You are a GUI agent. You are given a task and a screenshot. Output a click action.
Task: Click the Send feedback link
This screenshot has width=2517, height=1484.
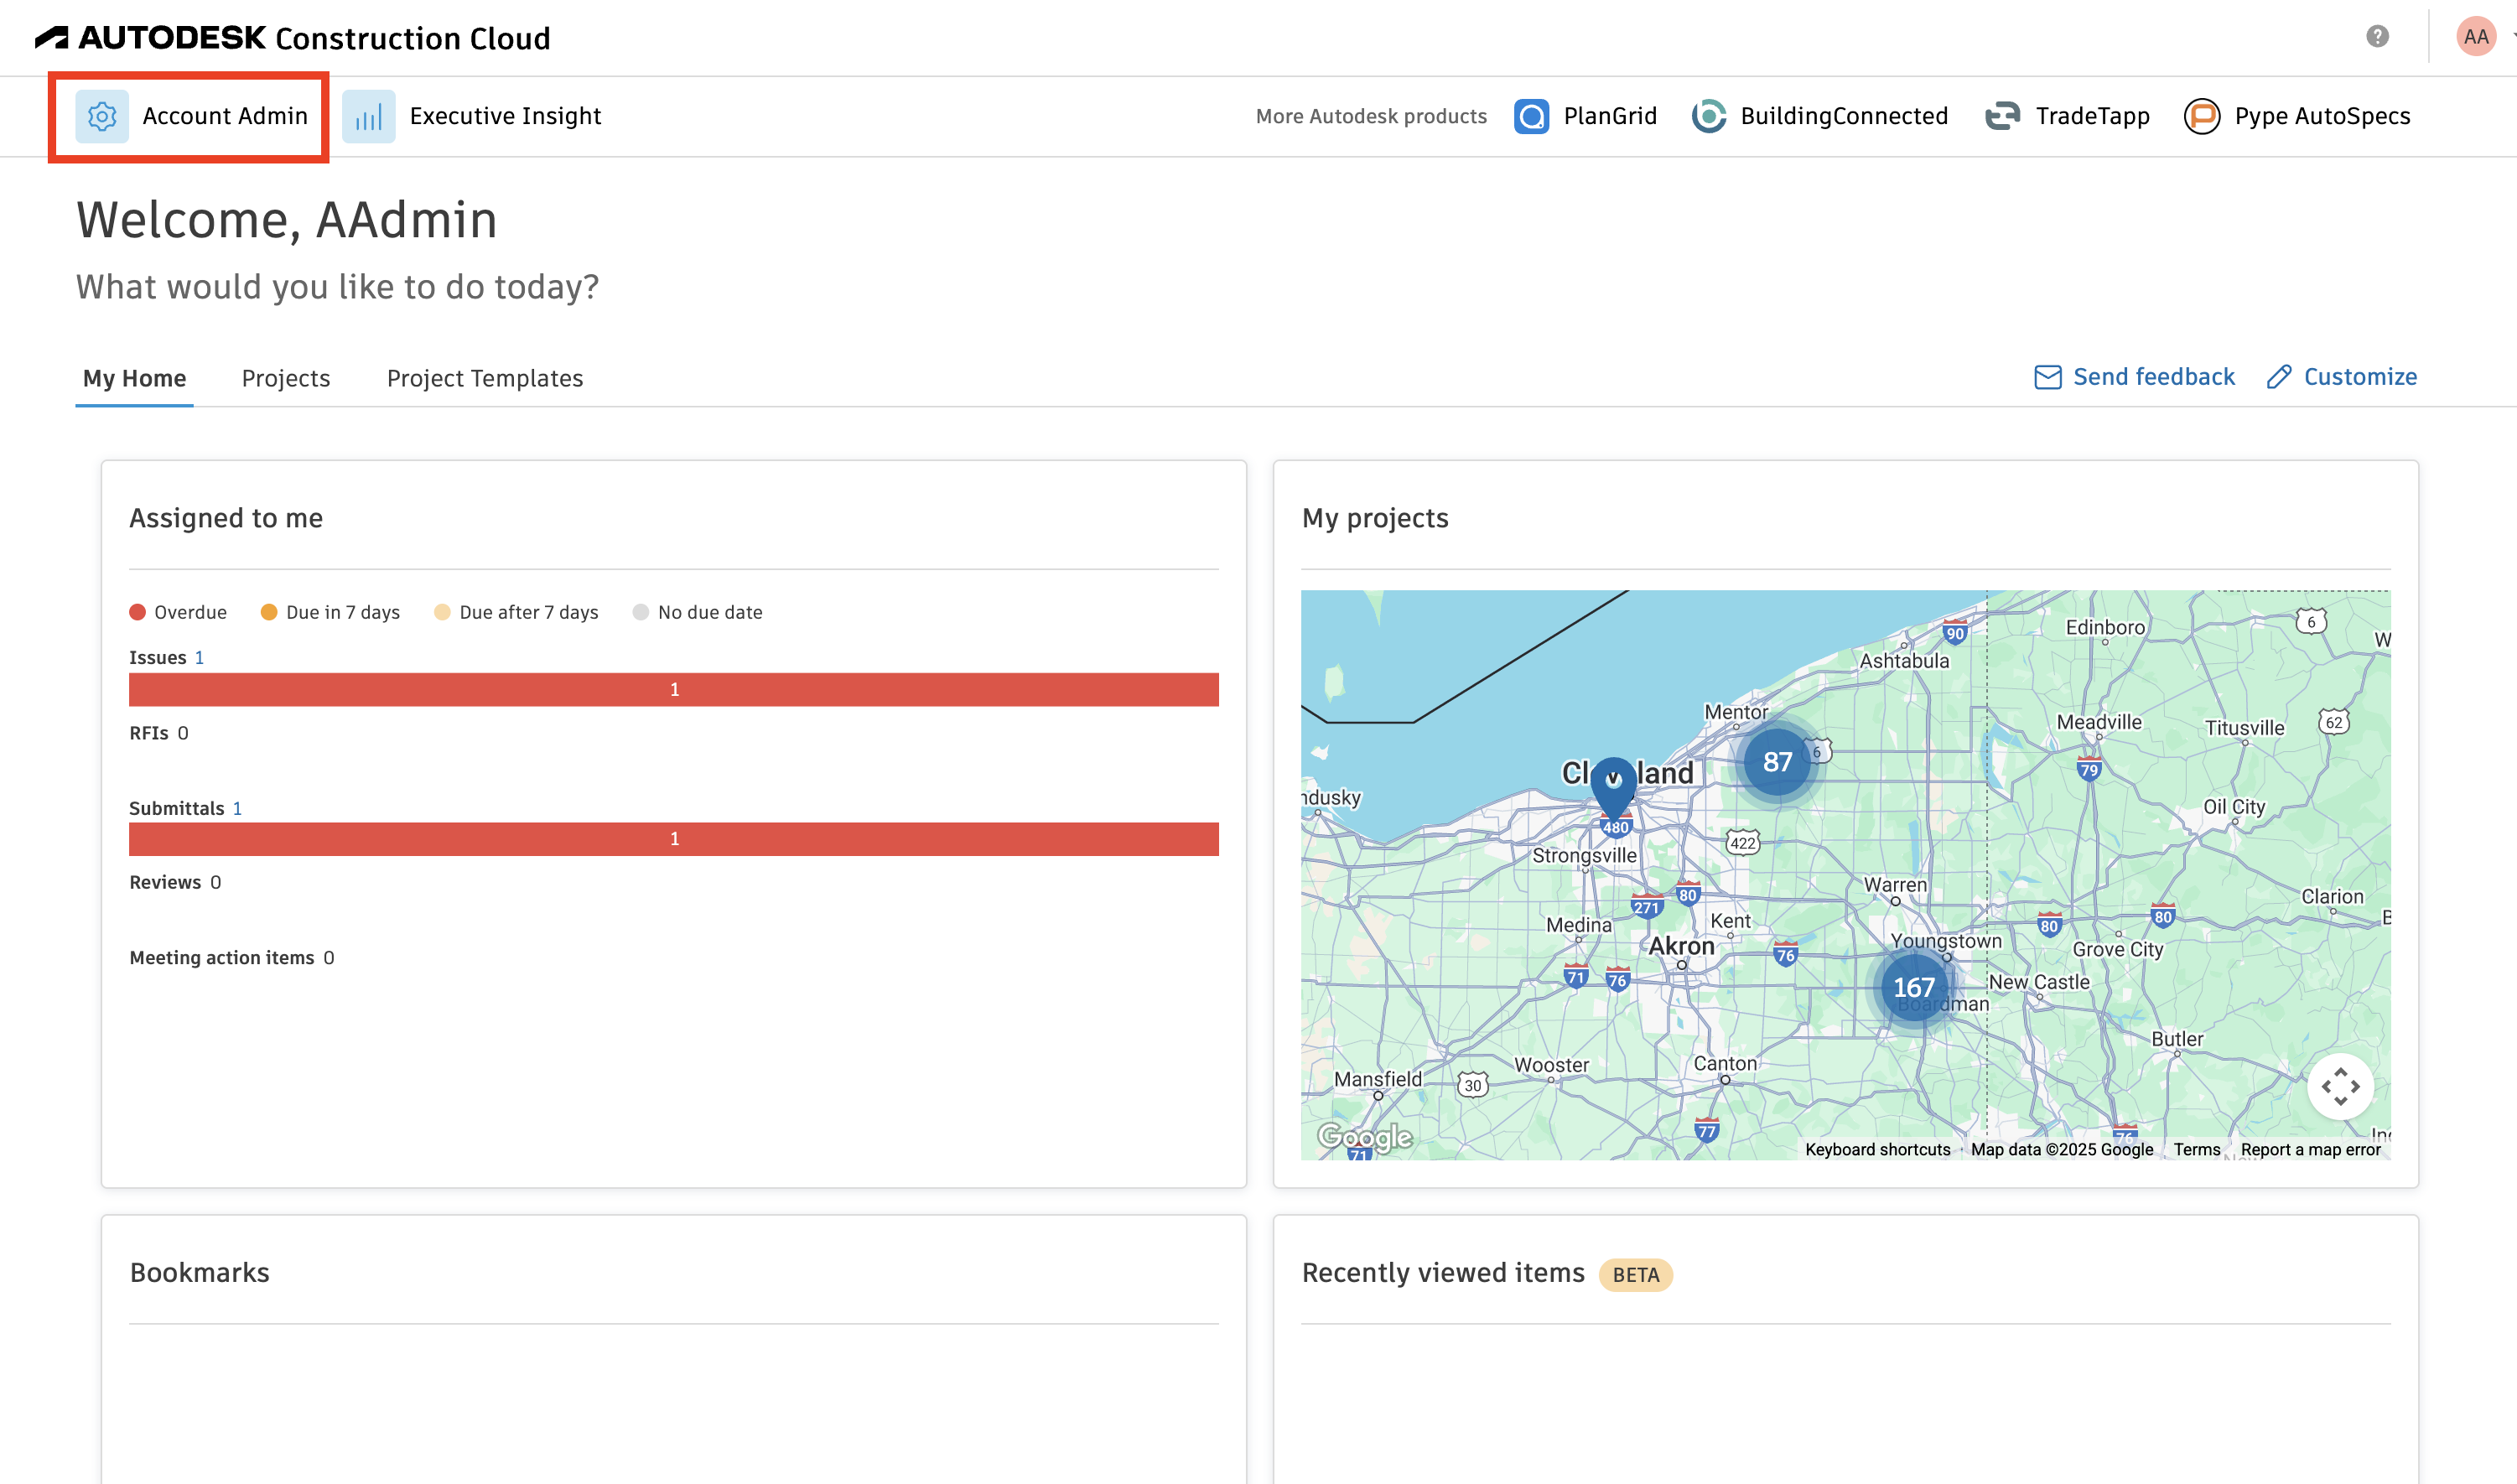(x=2154, y=377)
